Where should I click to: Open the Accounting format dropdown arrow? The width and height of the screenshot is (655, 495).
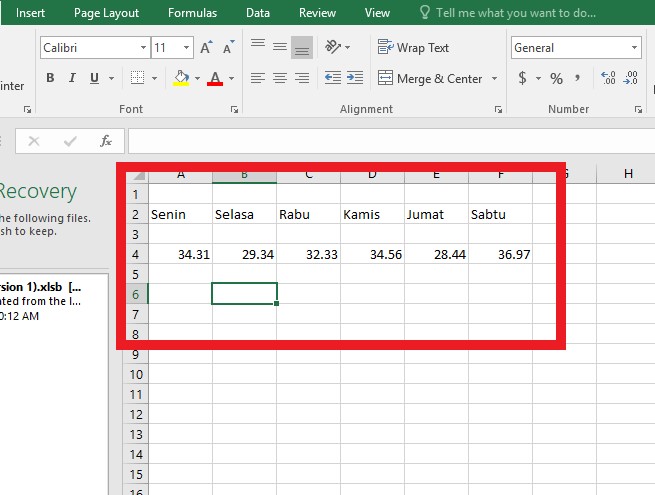pos(538,78)
